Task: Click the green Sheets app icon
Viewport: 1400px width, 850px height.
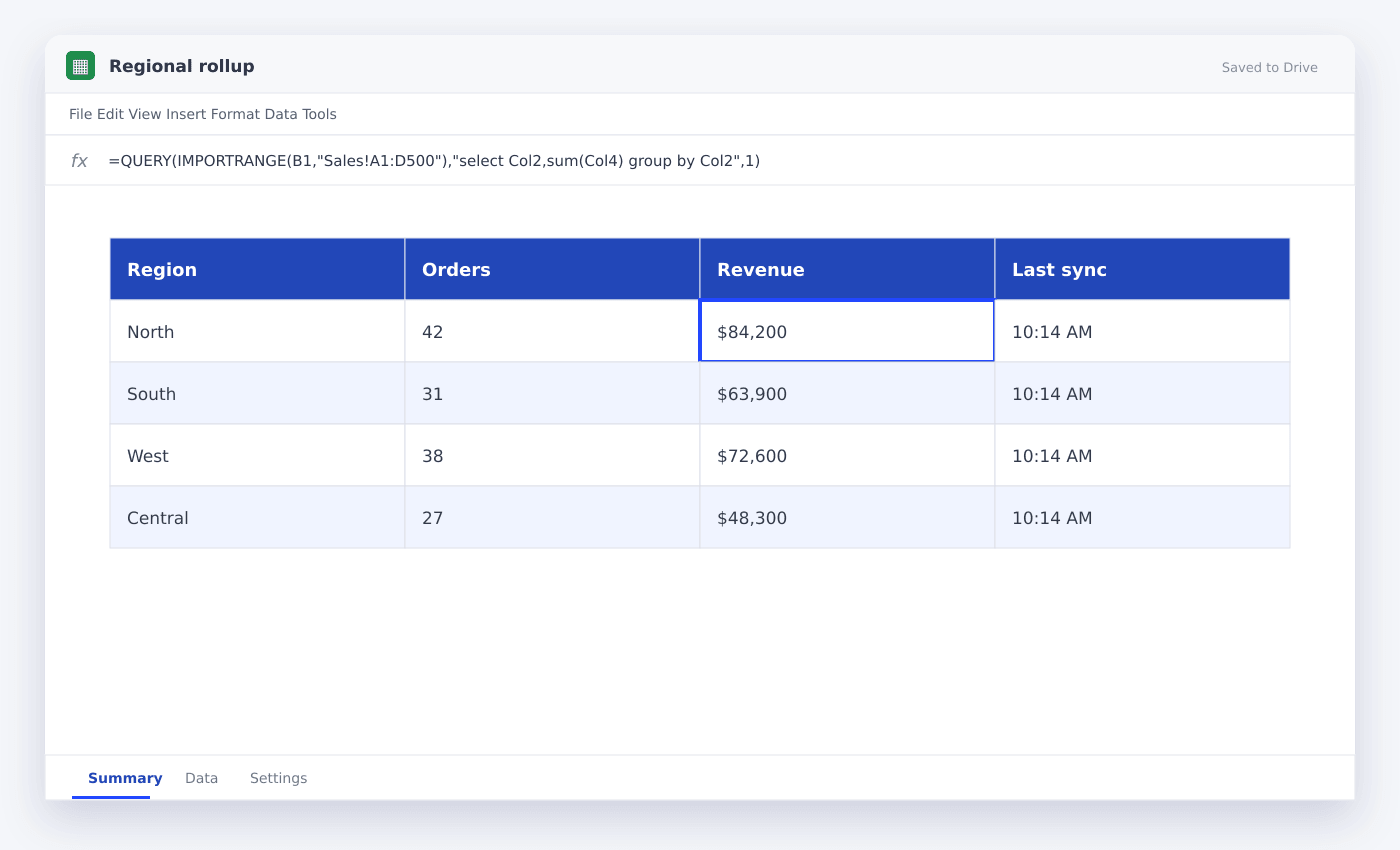Action: pyautogui.click(x=80, y=66)
